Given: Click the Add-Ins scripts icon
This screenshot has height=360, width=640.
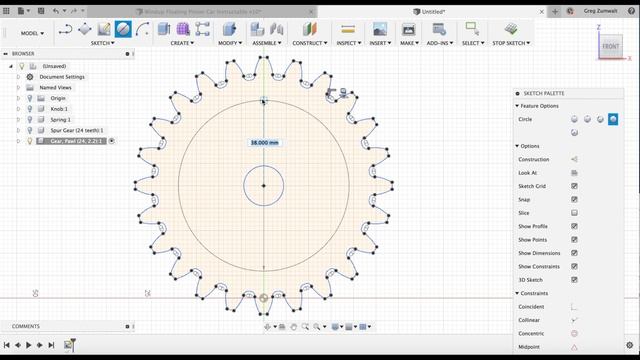Looking at the screenshot, I should (x=439, y=29).
